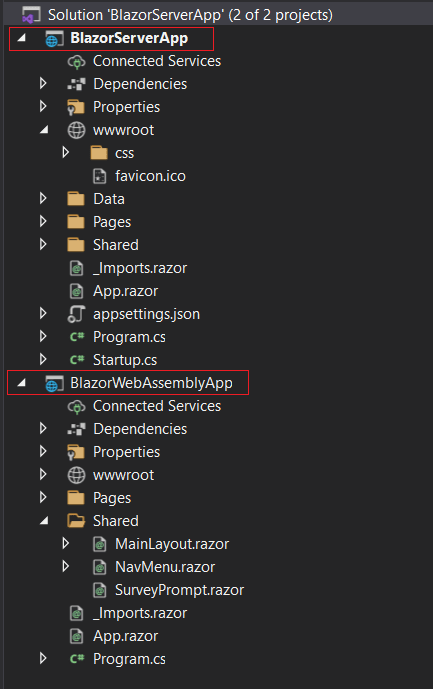The height and width of the screenshot is (689, 433).
Task: Collapse the Shared folder in BlazorWebAssemblyApp
Action: coord(44,521)
